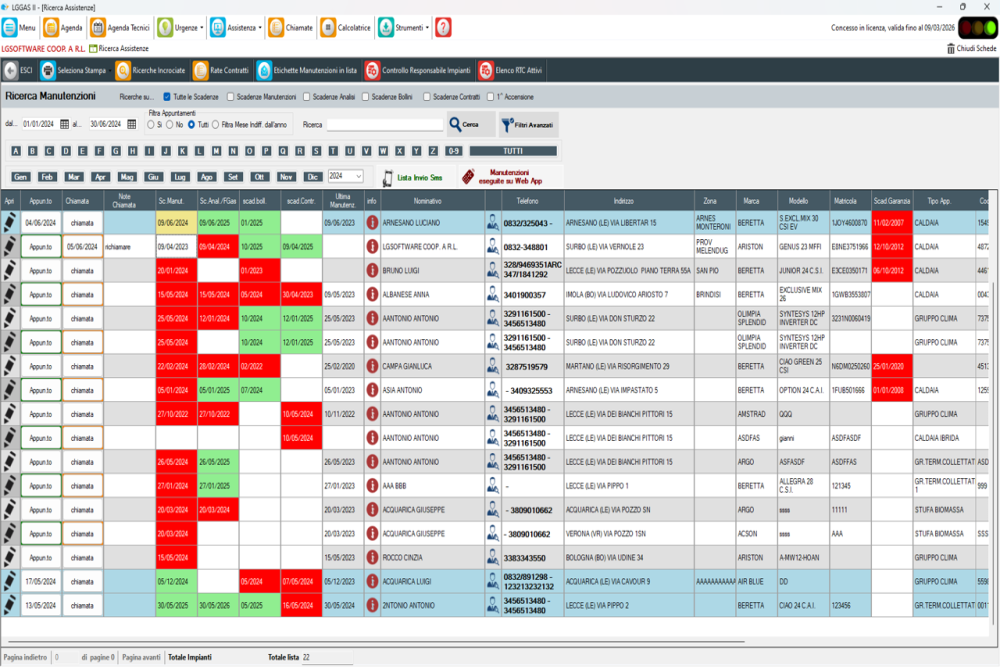Viewport: 1000px width, 667px height.
Task: Open the red help question mark icon
Action: pyautogui.click(x=443, y=27)
